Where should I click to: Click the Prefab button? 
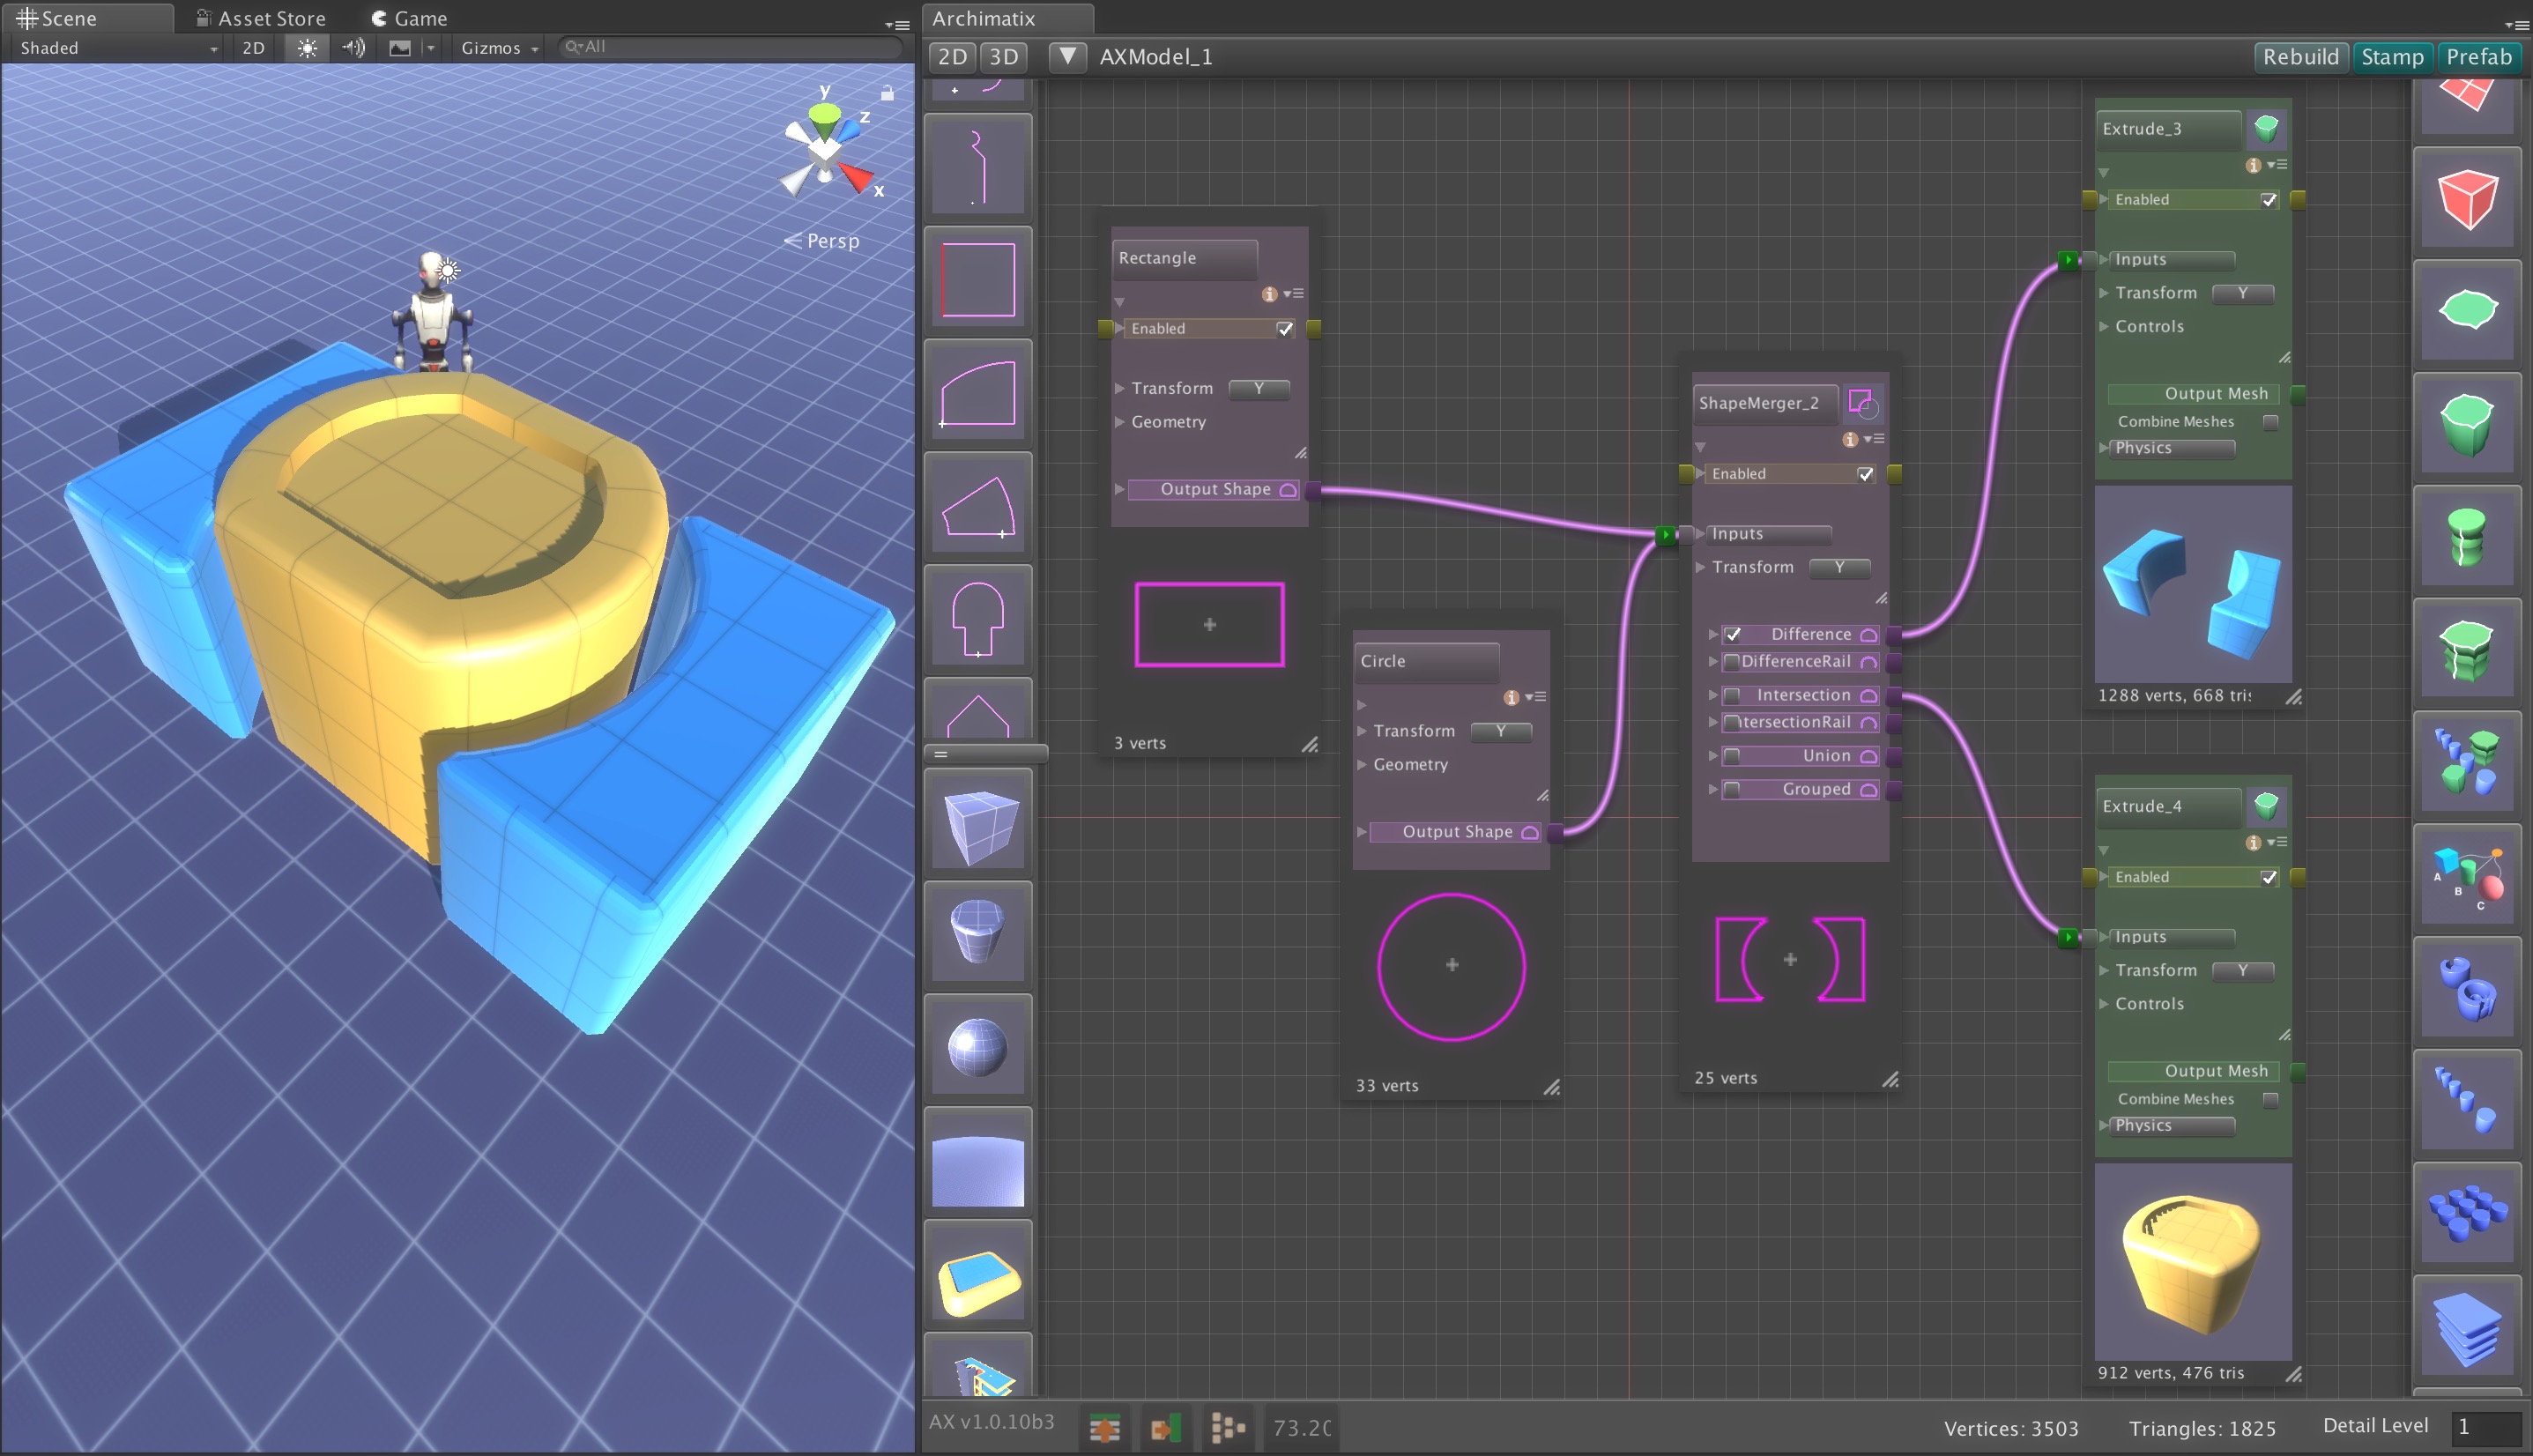(2478, 57)
